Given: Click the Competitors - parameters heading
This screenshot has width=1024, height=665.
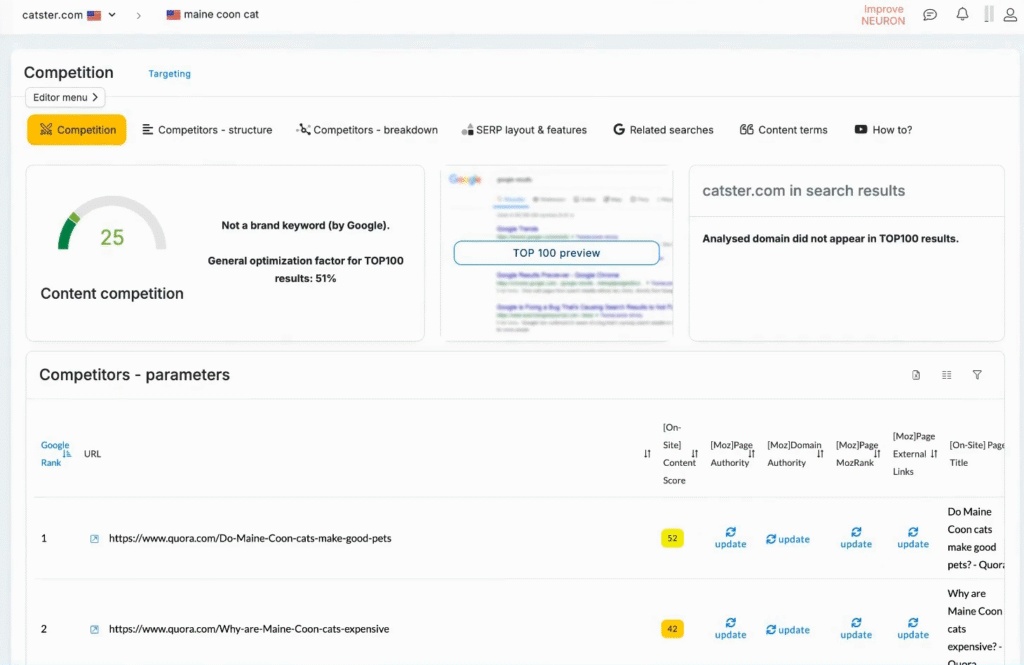Looking at the screenshot, I should click(x=135, y=375).
